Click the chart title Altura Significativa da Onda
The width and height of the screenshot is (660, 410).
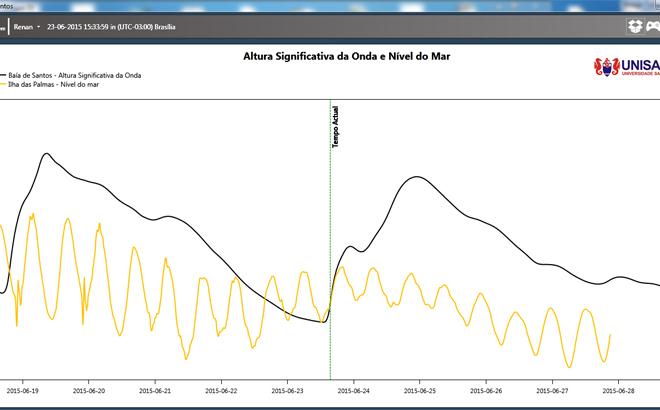click(347, 56)
